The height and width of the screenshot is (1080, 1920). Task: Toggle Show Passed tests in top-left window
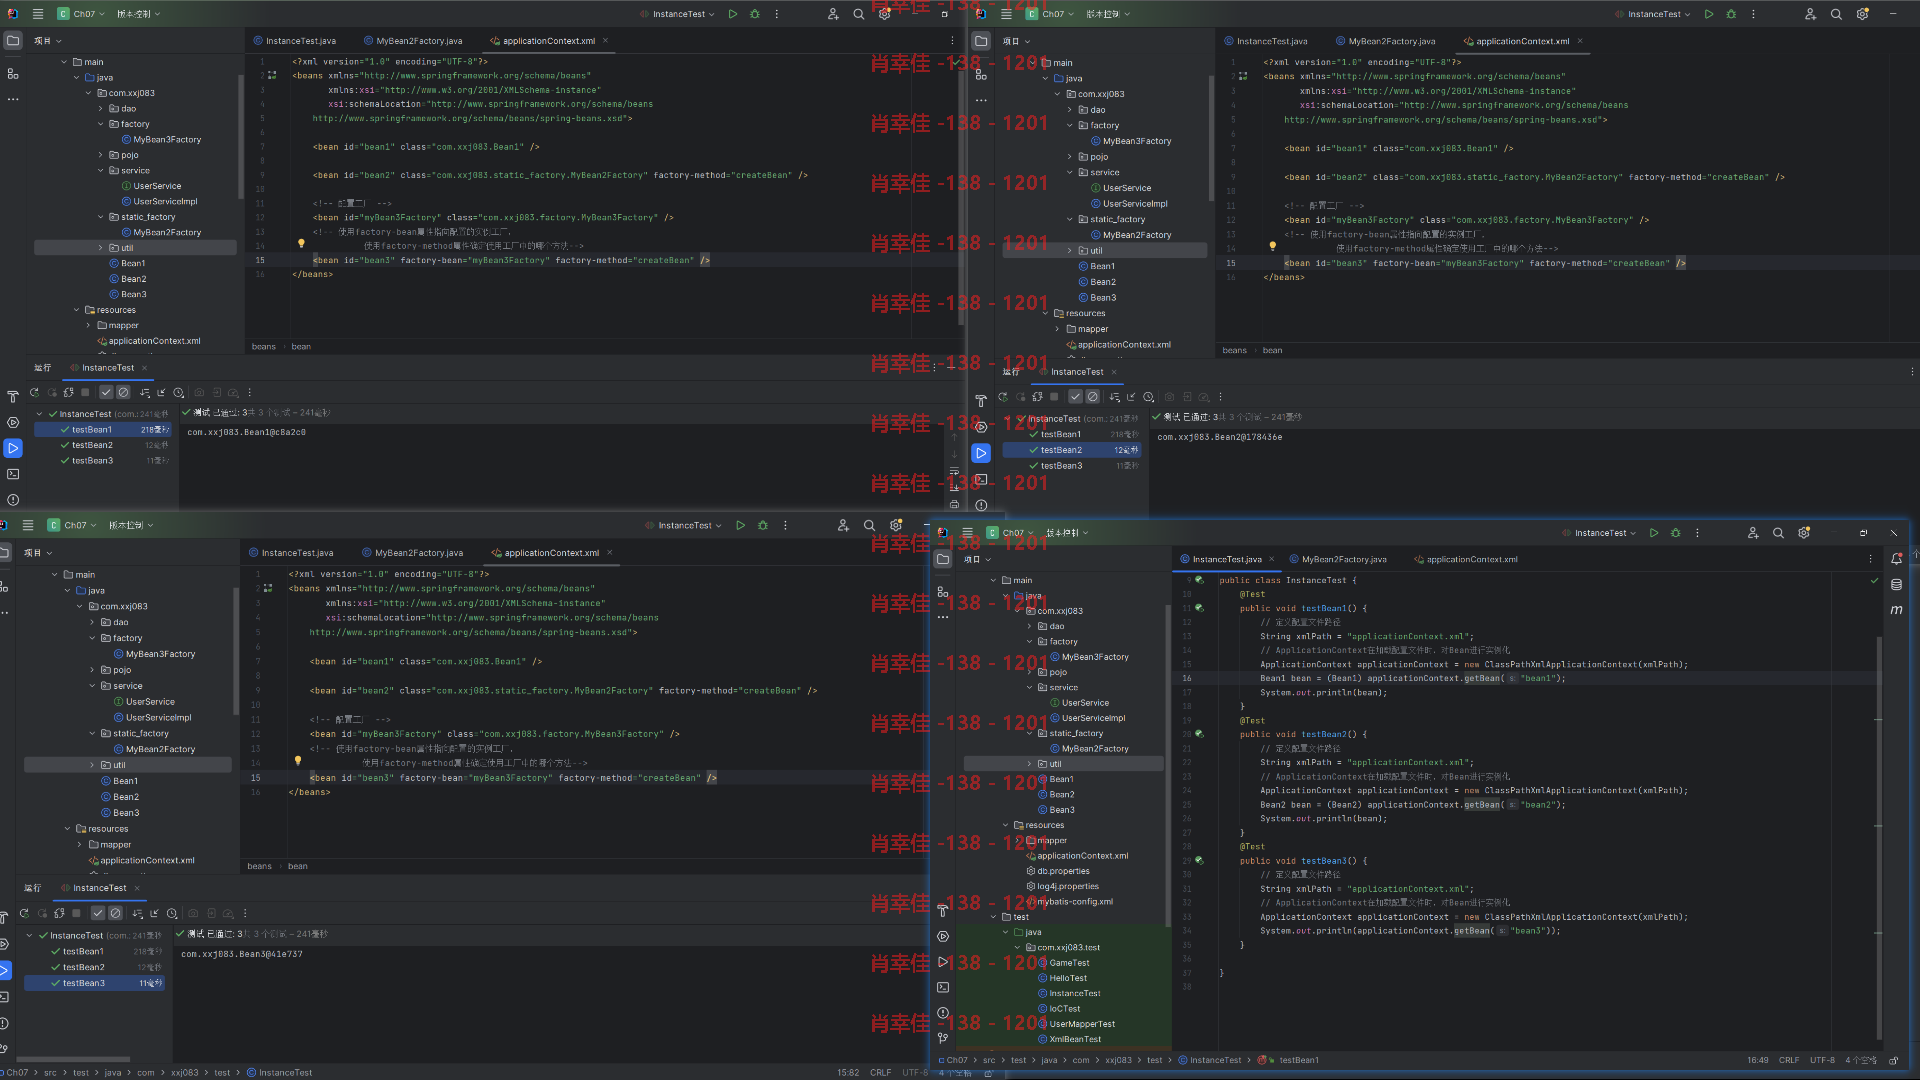click(x=106, y=393)
